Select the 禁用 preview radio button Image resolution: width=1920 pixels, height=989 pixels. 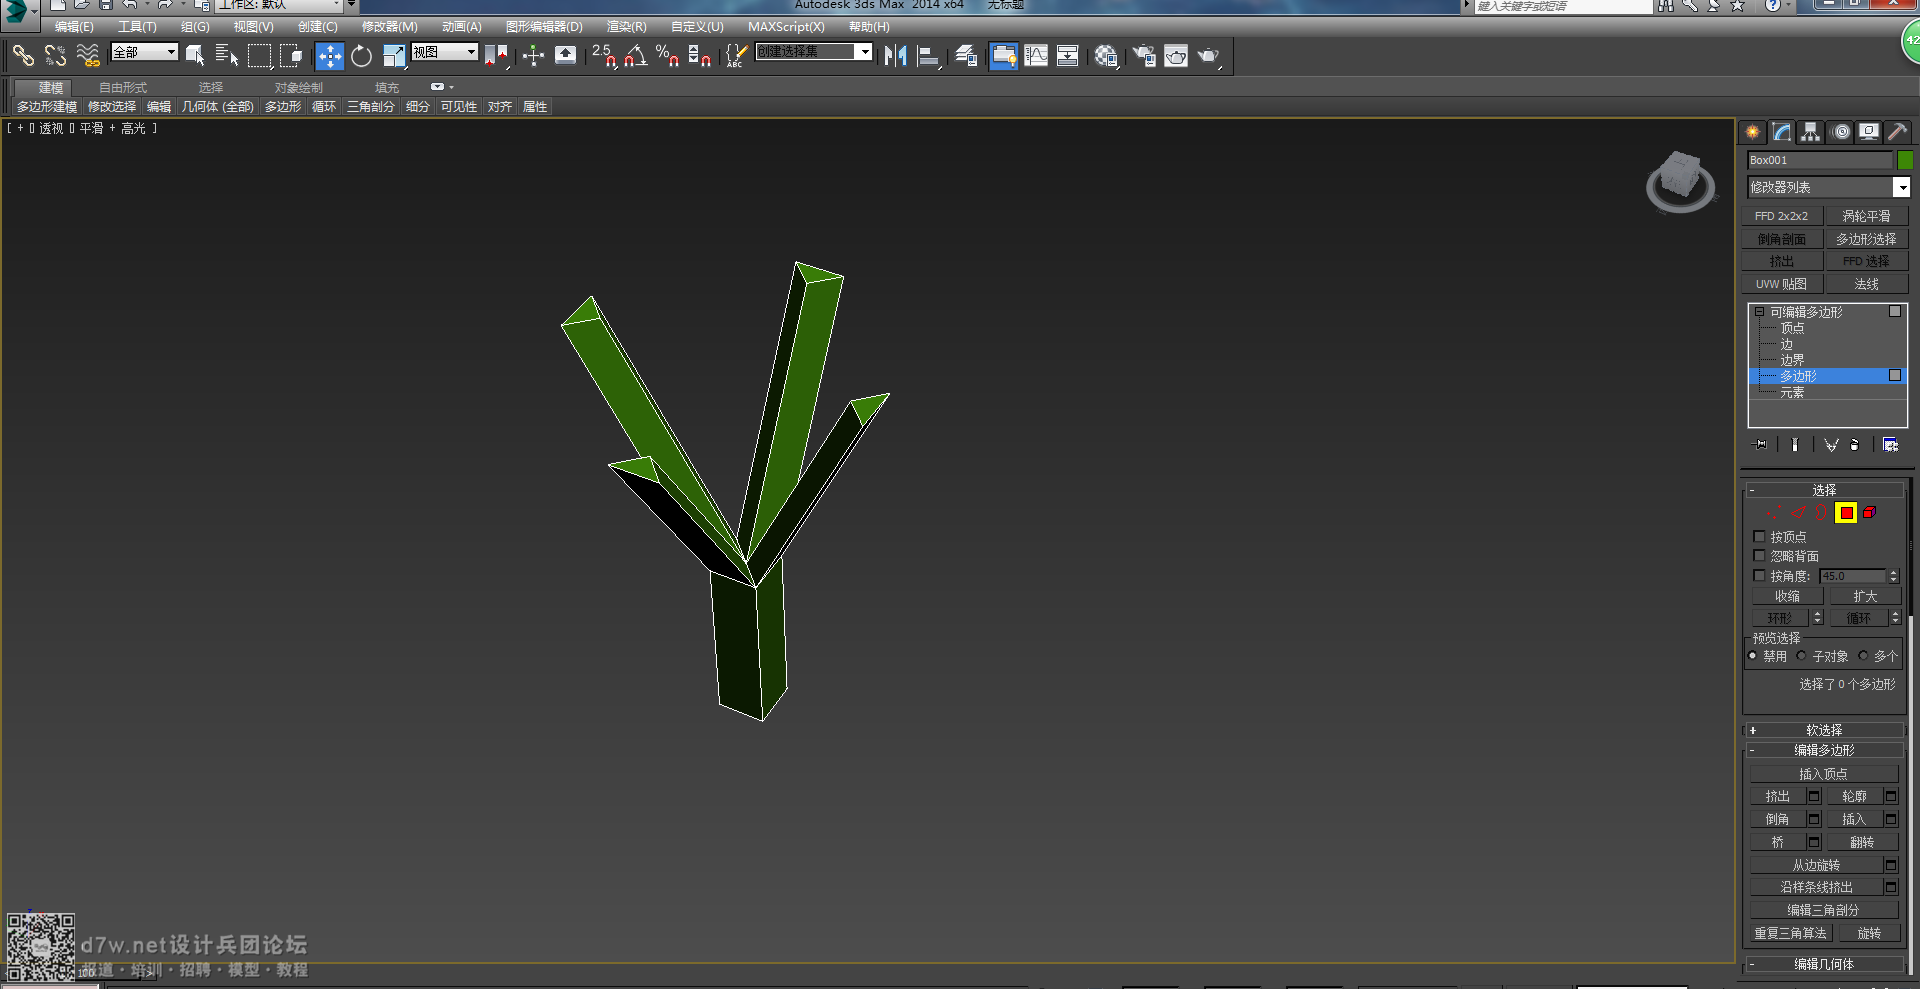pos(1752,656)
